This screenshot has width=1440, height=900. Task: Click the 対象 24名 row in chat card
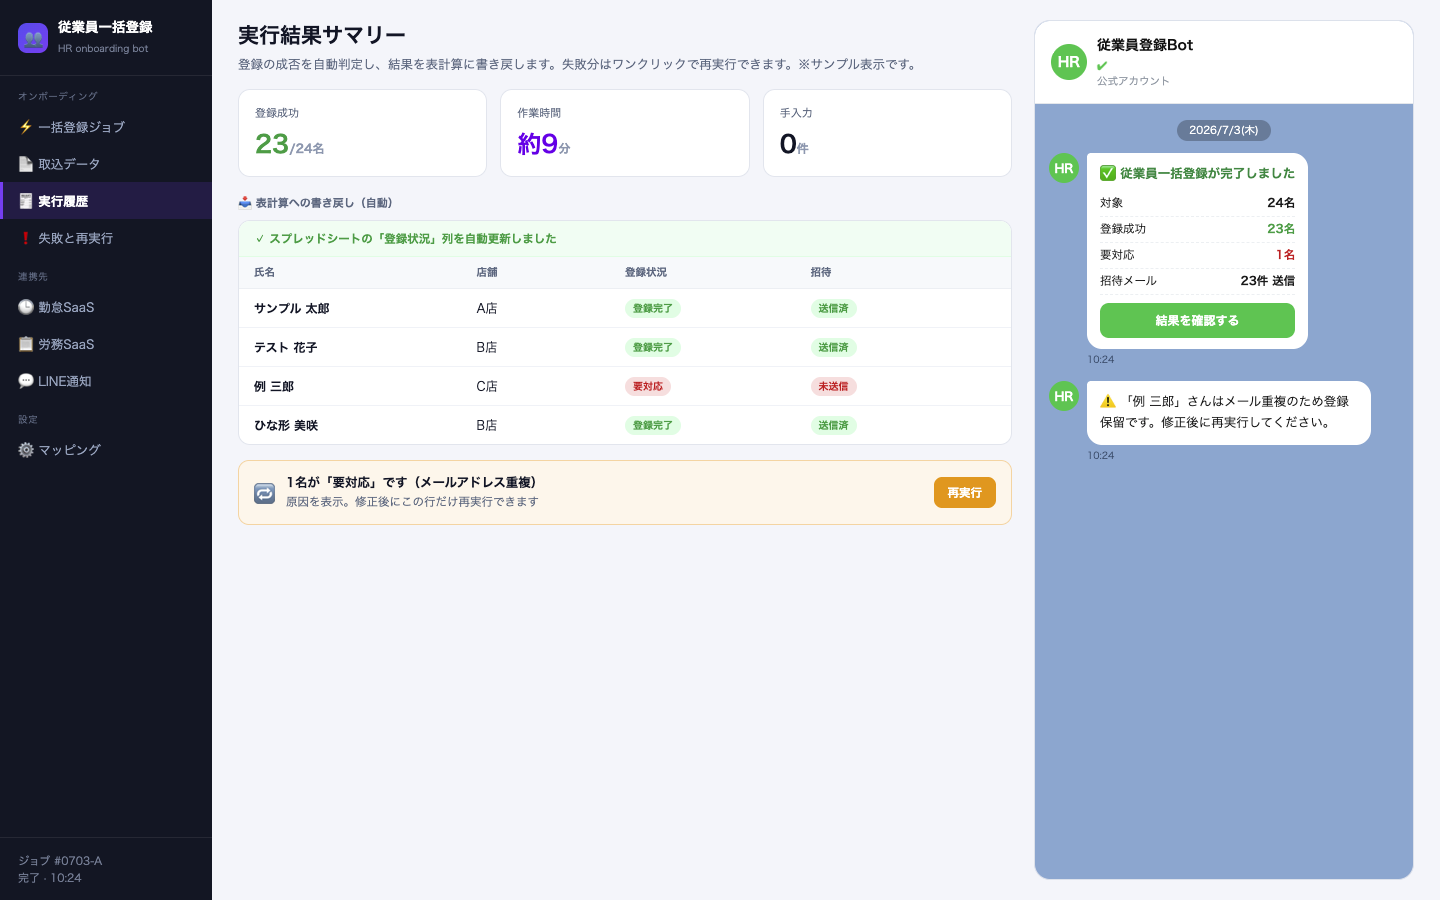(1197, 203)
